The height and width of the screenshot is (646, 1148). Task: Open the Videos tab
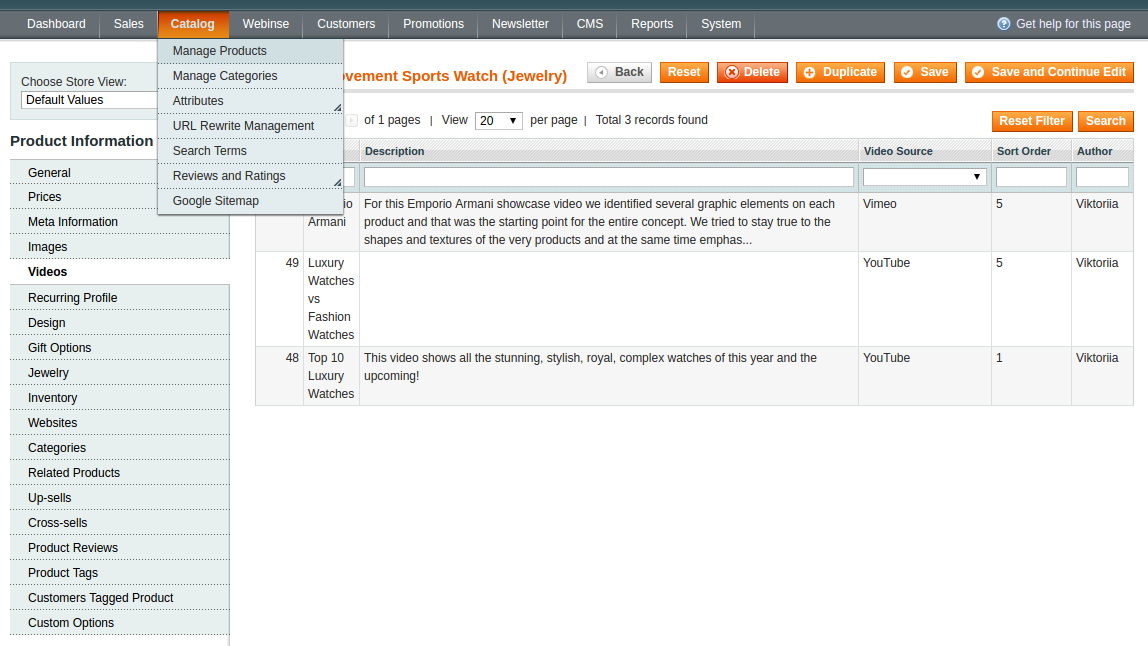119,272
